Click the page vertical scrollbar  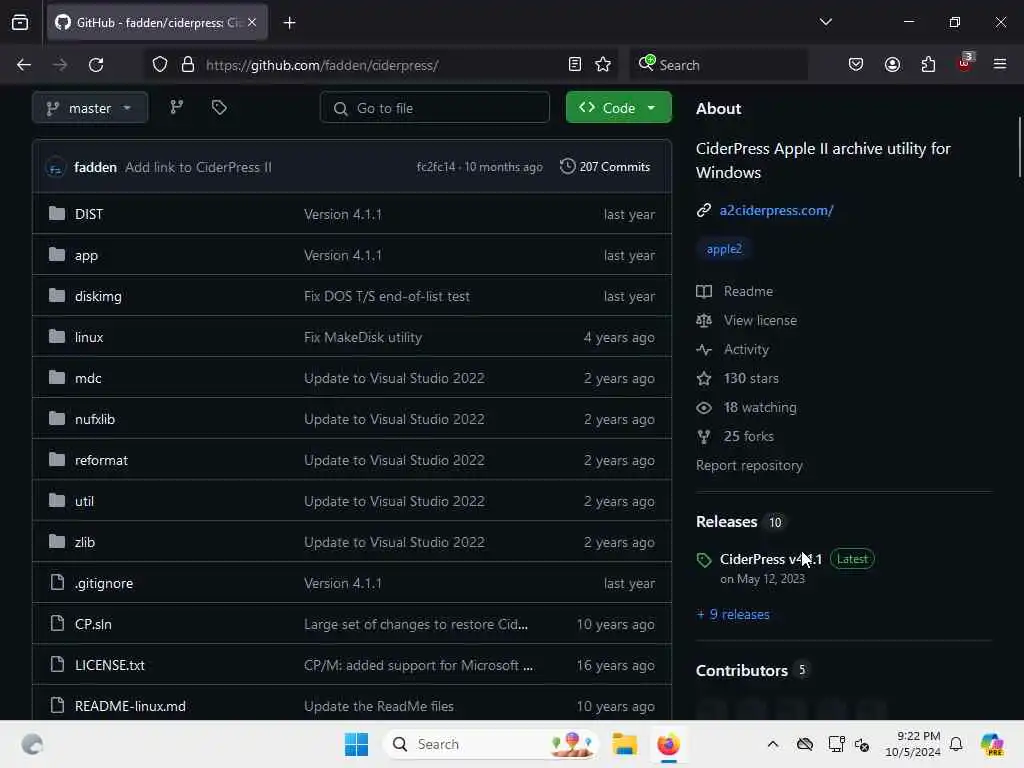1019,147
